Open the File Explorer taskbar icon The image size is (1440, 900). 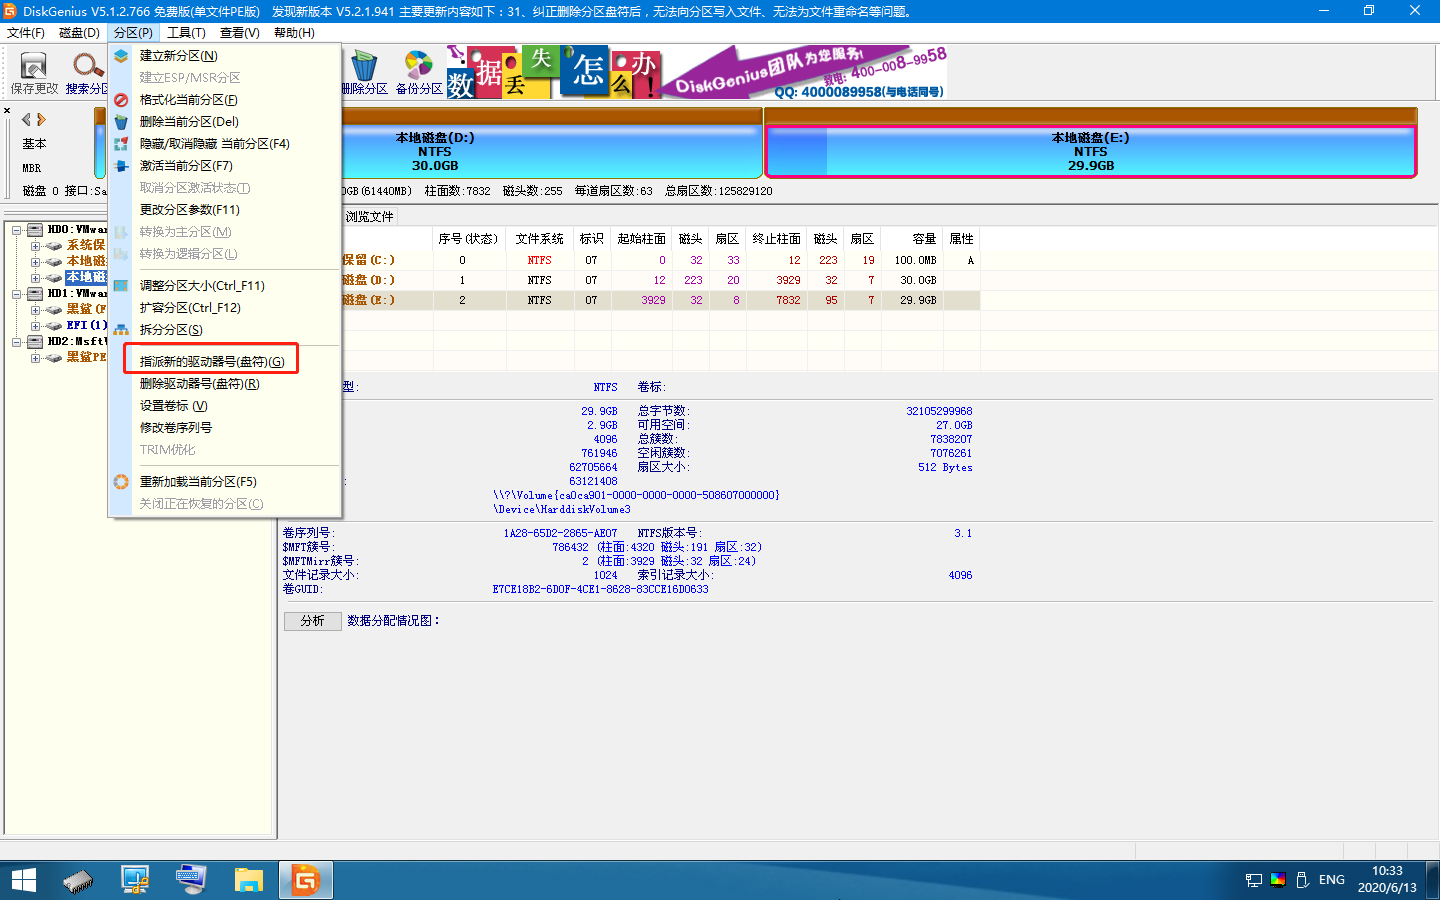click(248, 880)
